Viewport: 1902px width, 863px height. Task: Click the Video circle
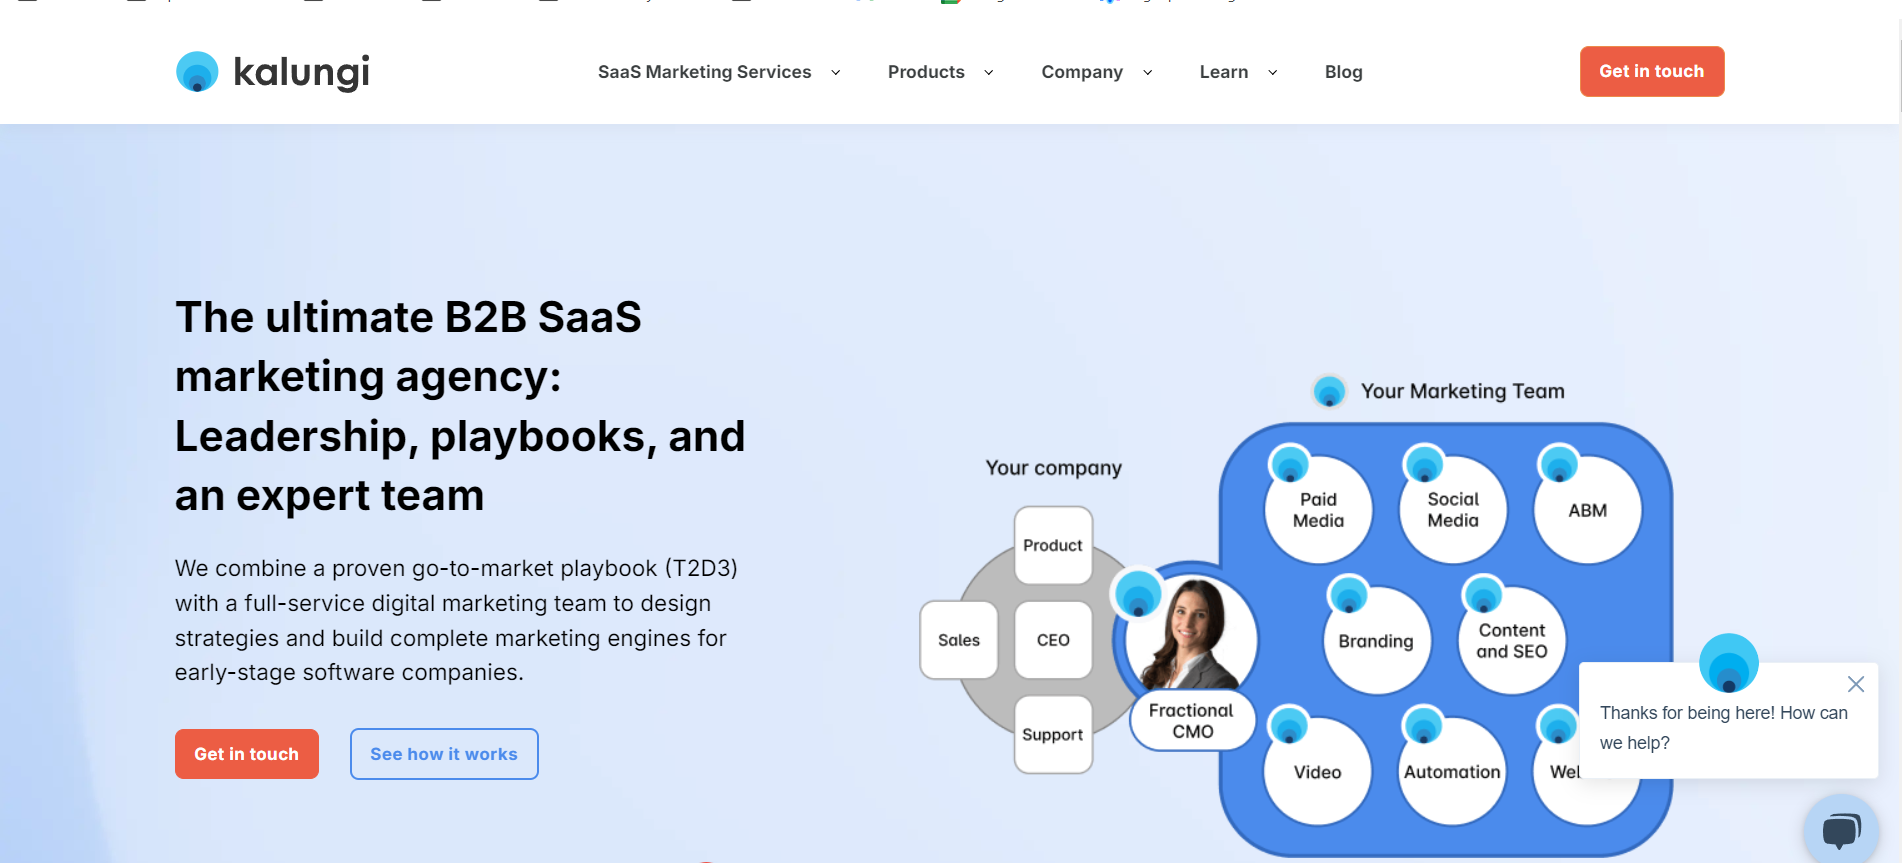pos(1318,772)
